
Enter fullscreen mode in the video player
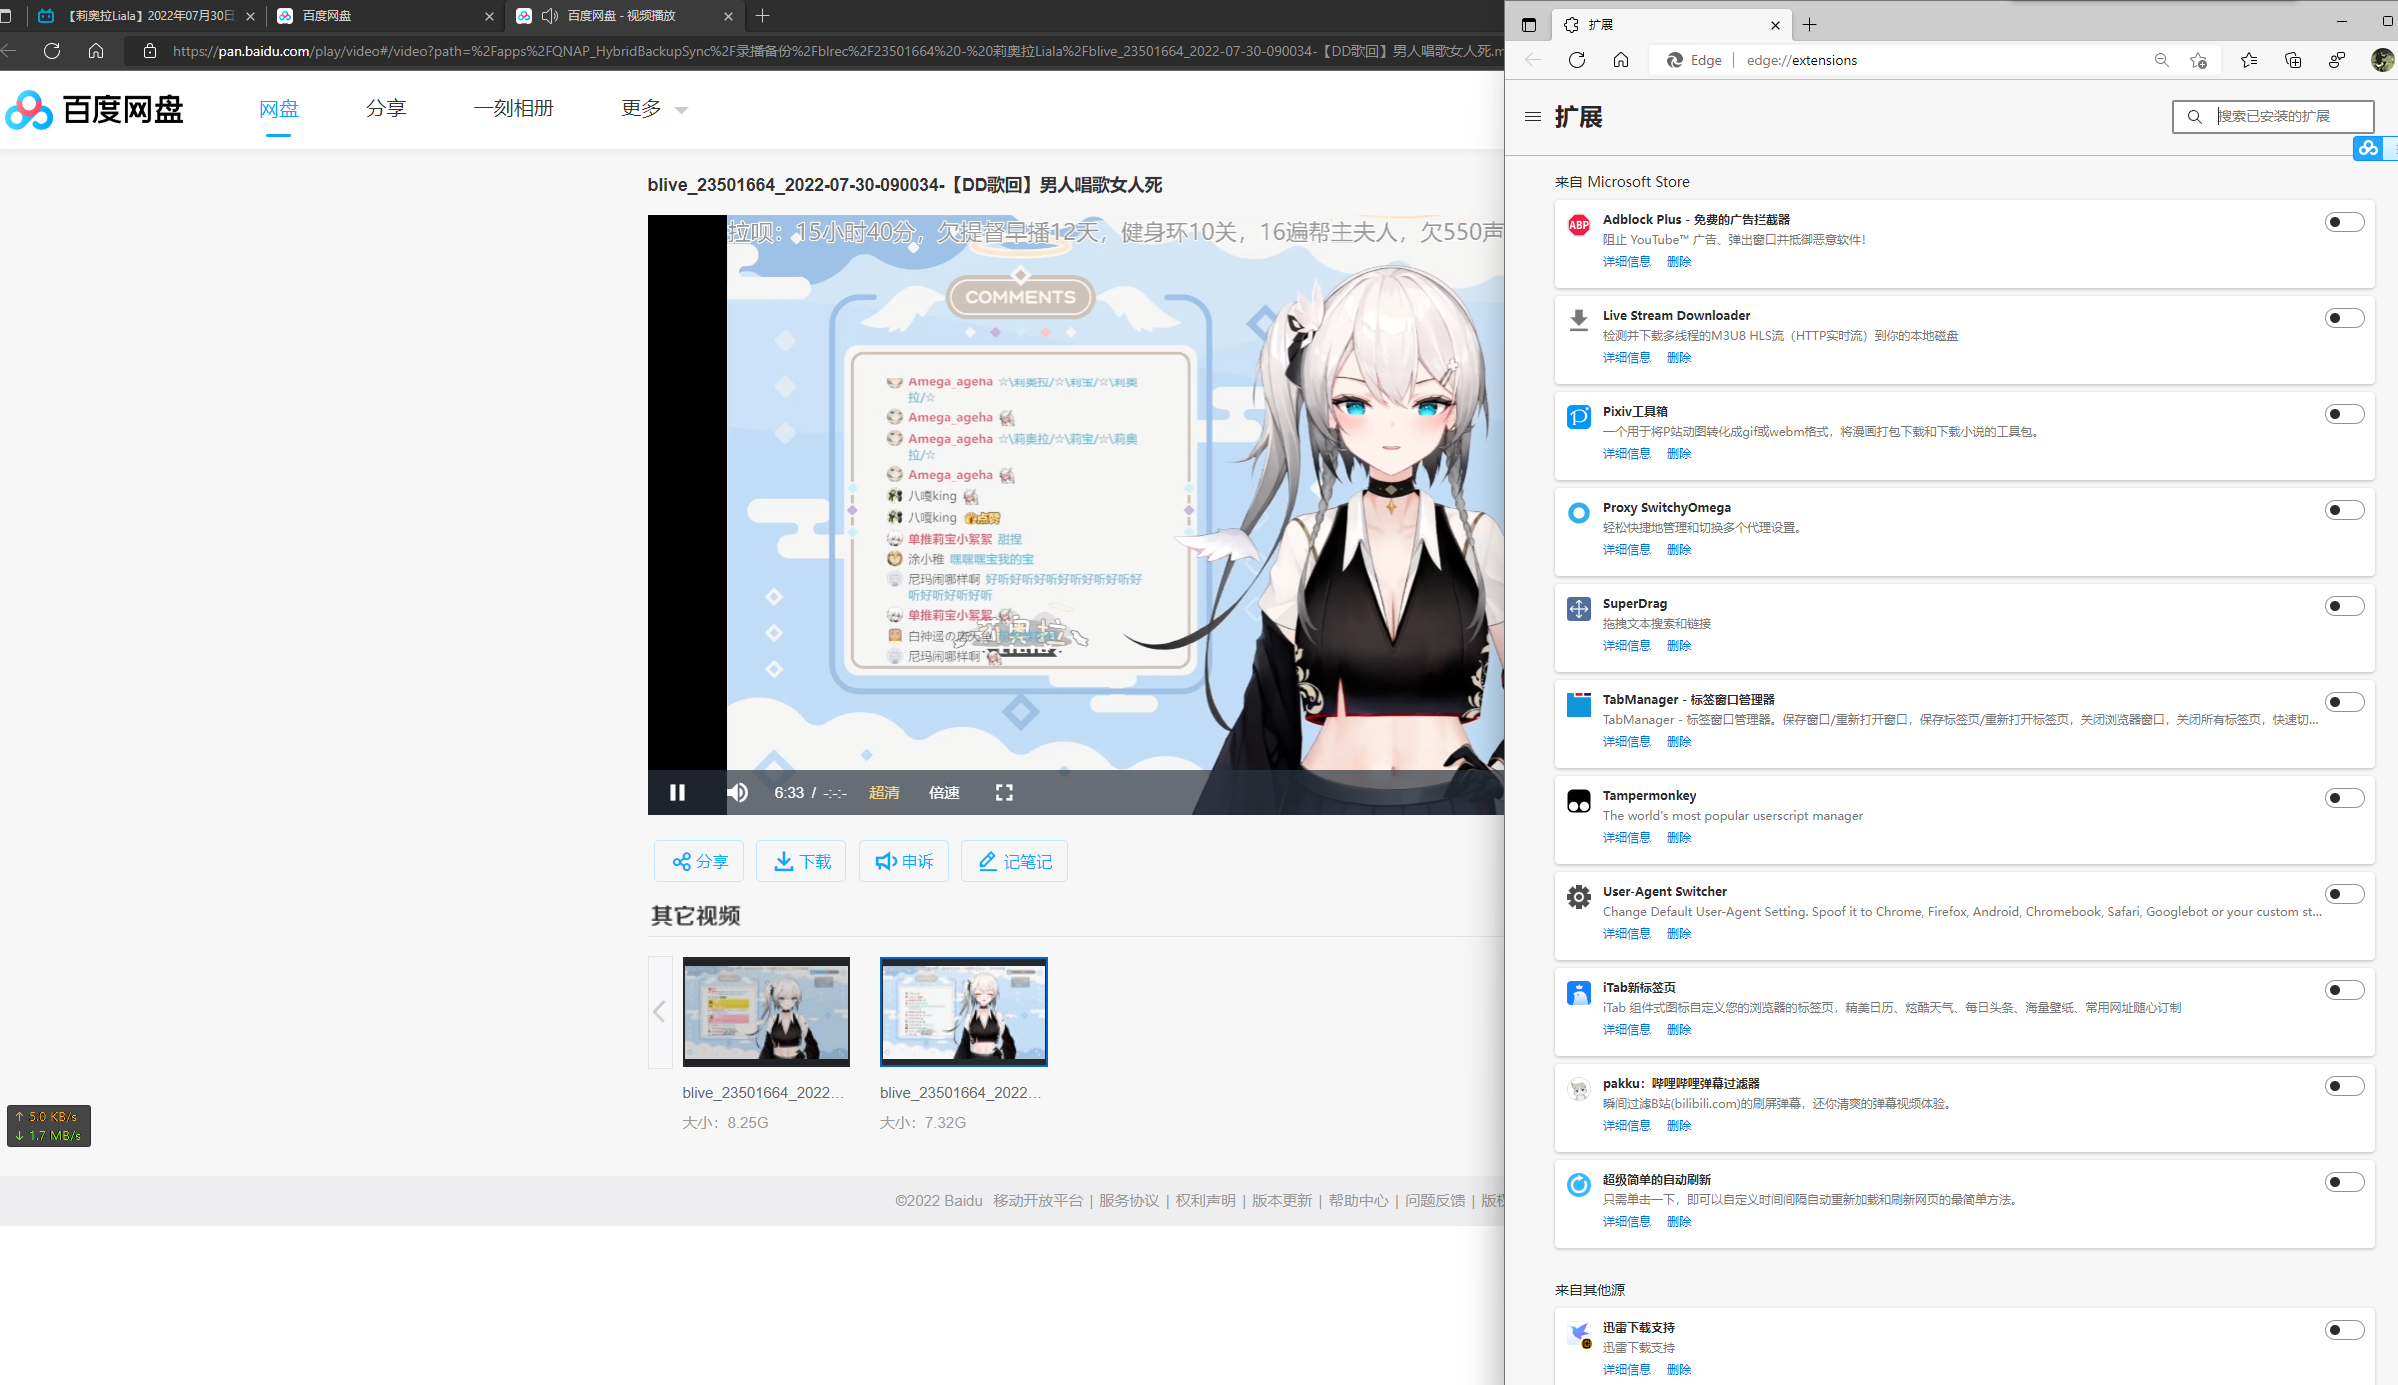1004,792
